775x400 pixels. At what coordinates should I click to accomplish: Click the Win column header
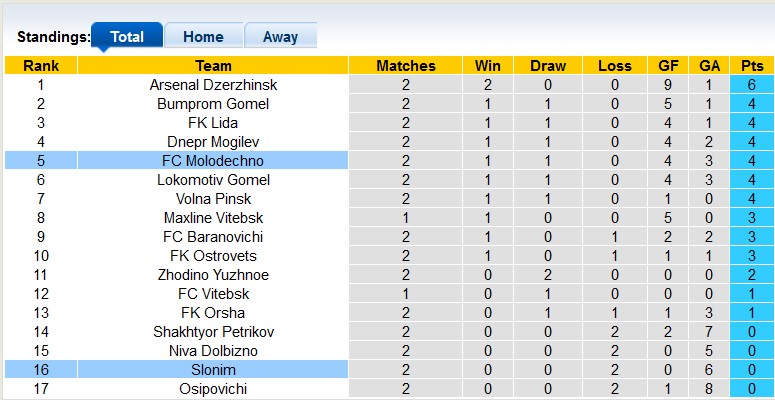pyautogui.click(x=488, y=66)
